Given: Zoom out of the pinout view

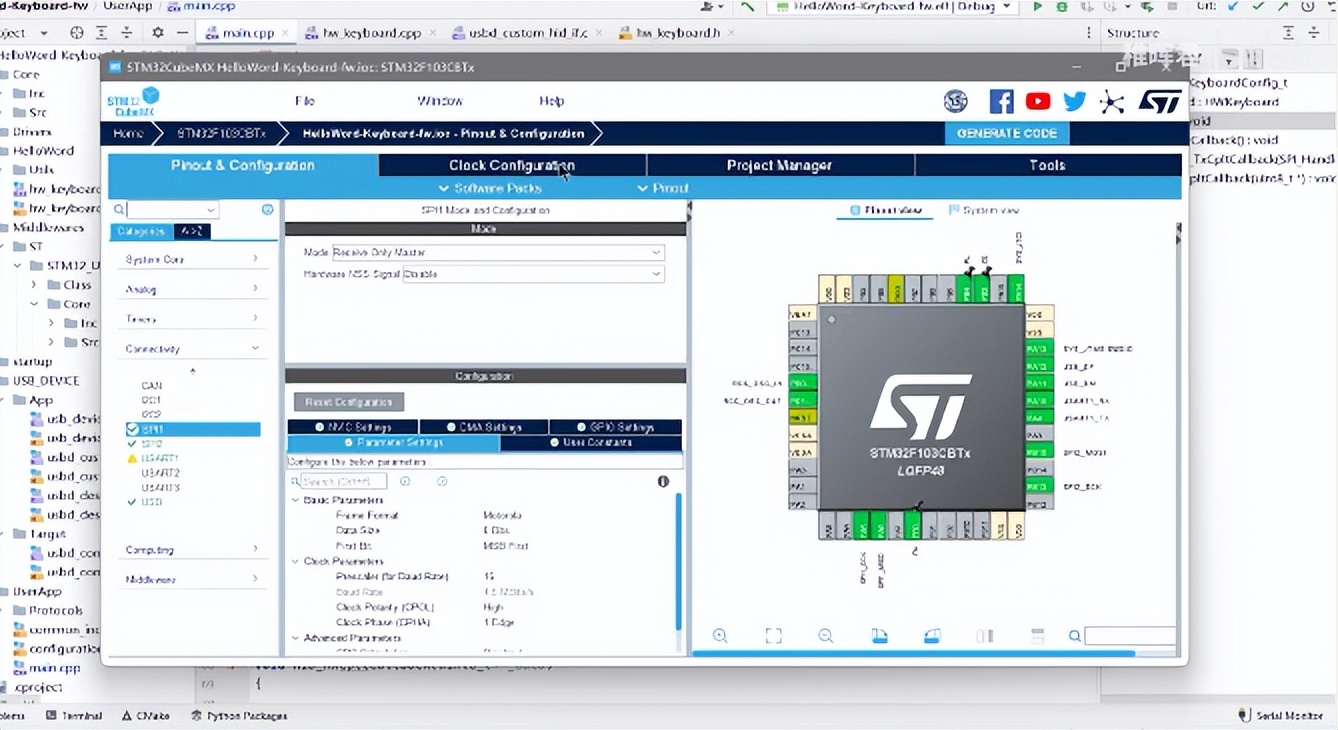Looking at the screenshot, I should tap(825, 636).
